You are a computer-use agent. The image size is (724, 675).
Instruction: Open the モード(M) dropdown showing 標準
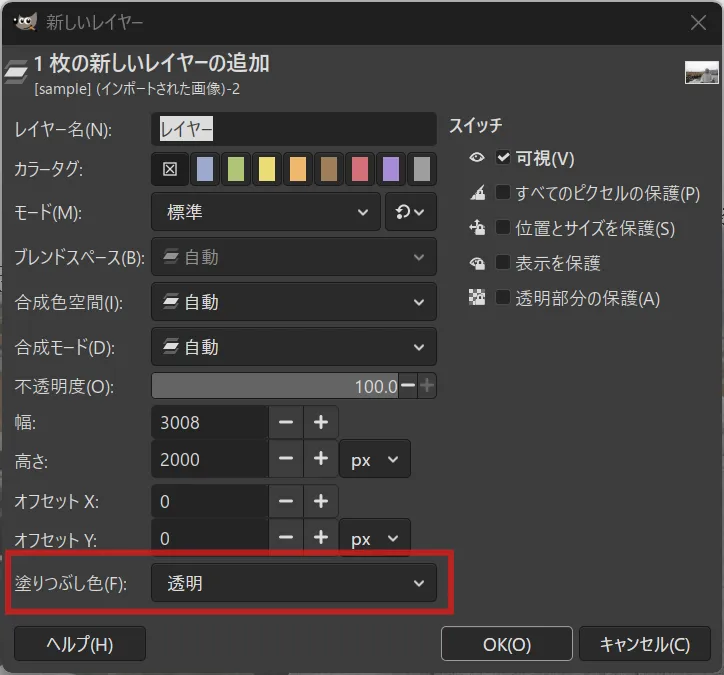[266, 212]
